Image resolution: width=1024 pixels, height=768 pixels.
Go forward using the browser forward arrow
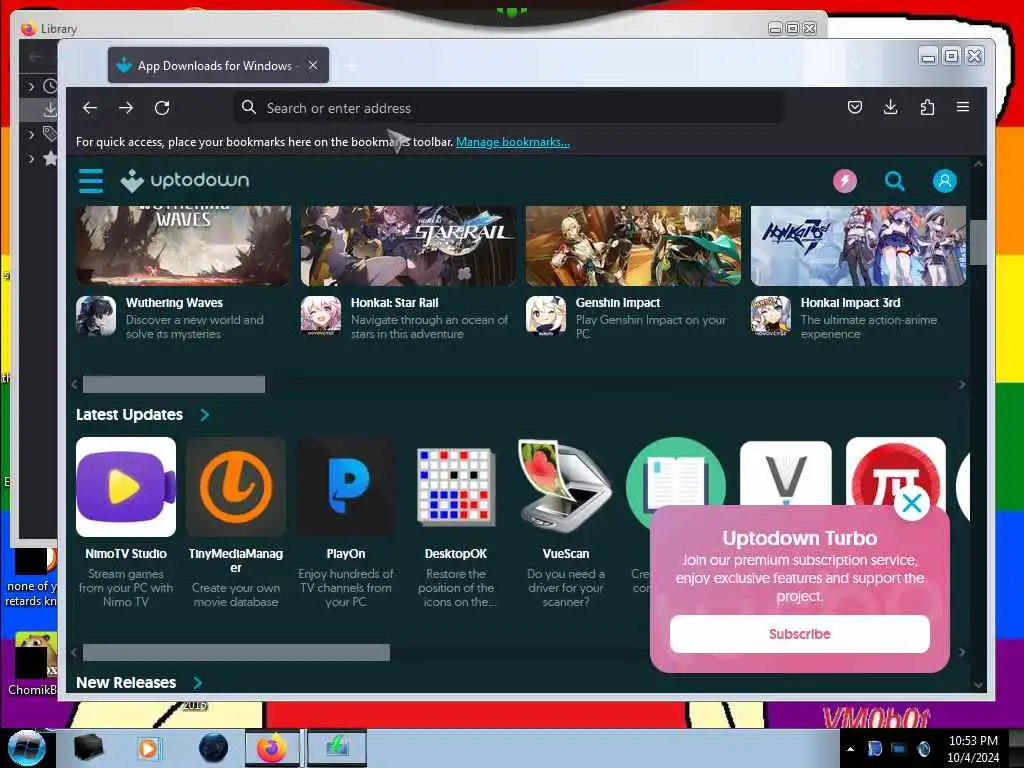tap(126, 108)
